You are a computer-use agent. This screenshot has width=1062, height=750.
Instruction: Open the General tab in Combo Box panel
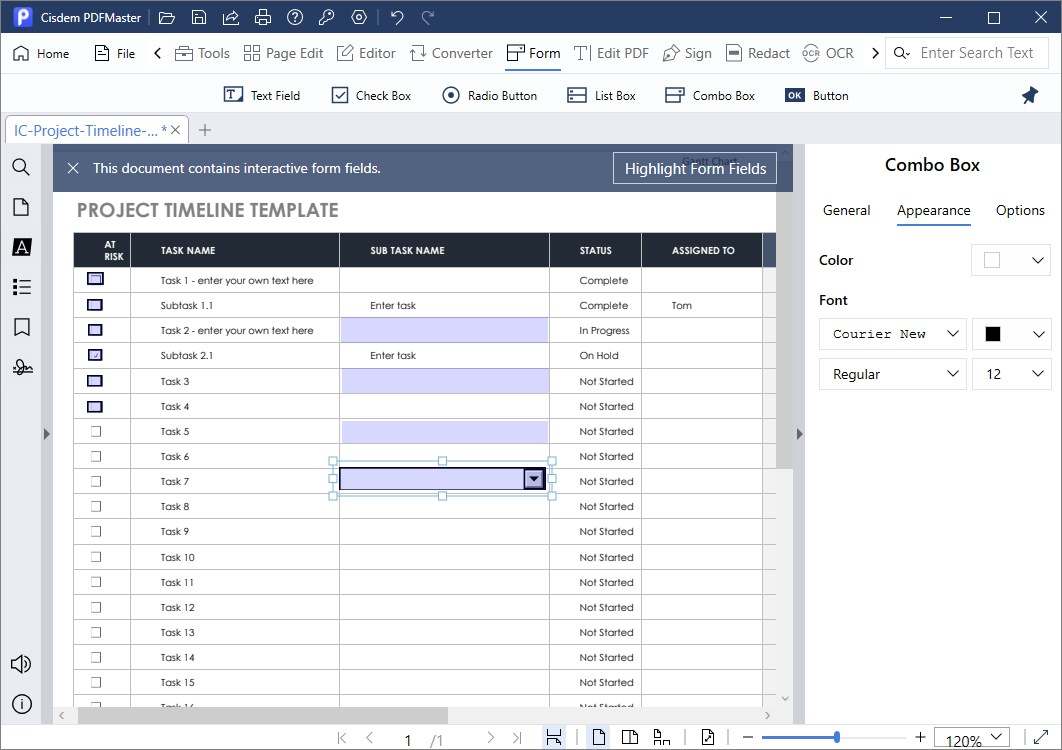(x=846, y=210)
